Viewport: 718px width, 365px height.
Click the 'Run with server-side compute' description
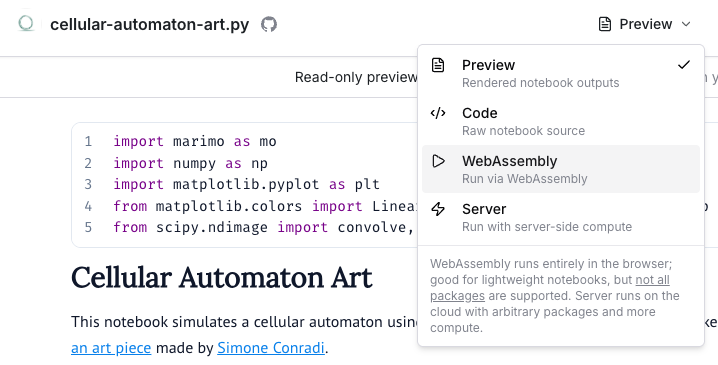pos(547,227)
